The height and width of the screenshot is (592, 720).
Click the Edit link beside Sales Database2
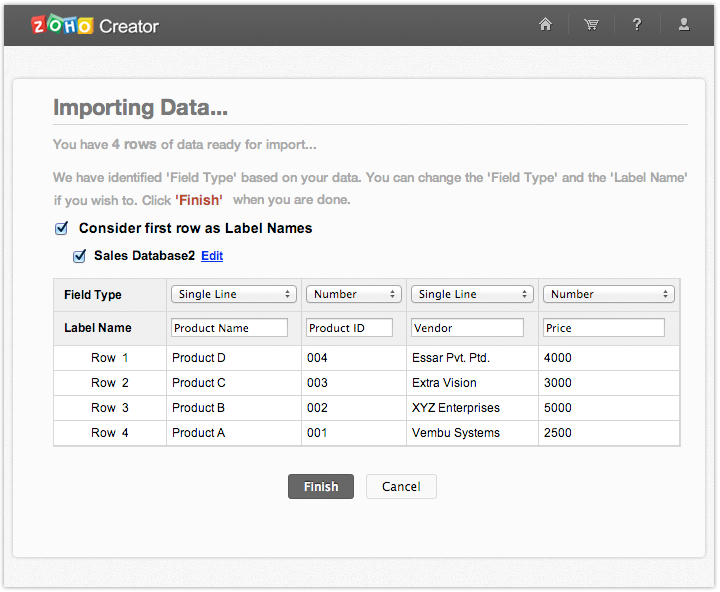[x=212, y=256]
